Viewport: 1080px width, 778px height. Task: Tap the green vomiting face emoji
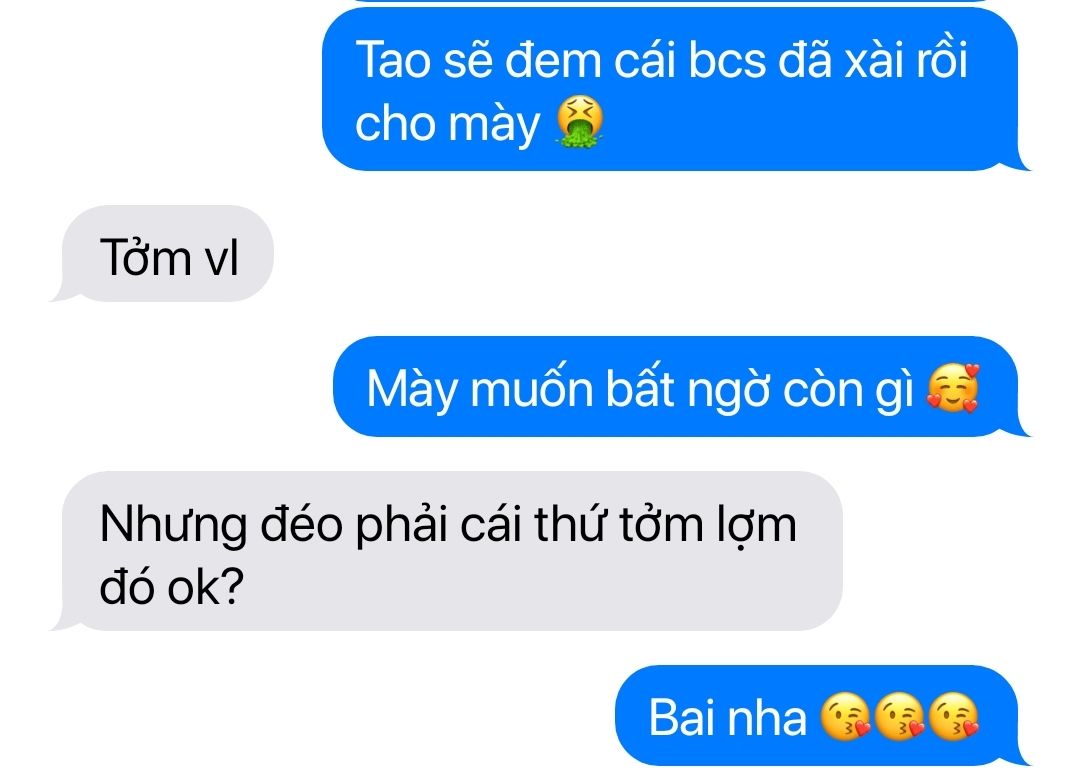pos(580,122)
